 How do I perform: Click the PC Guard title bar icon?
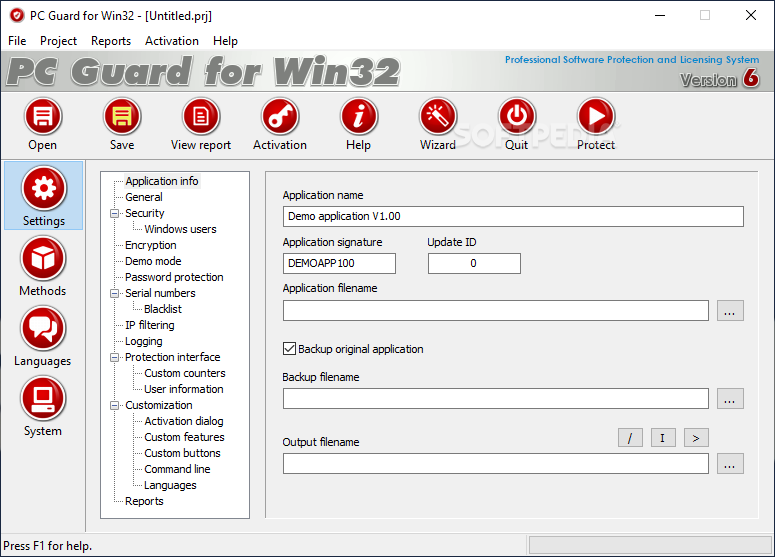pos(17,16)
